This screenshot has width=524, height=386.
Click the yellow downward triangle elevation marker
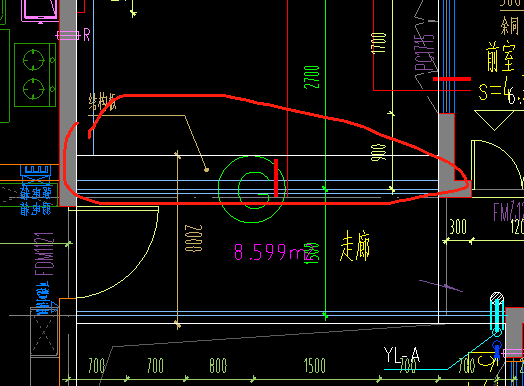tap(494, 120)
